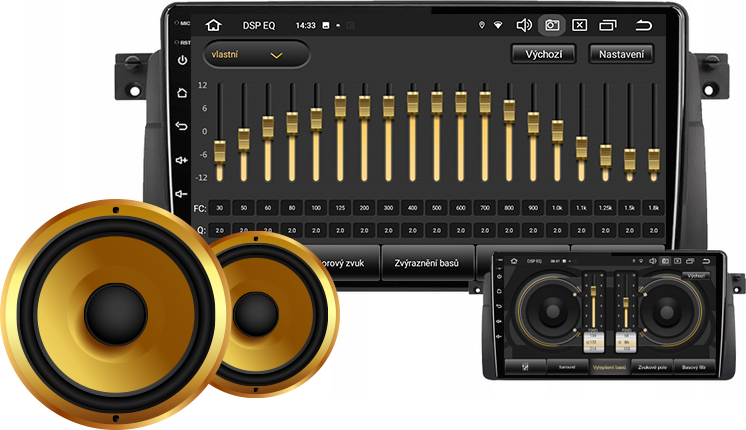The height and width of the screenshot is (430, 746).
Task: Open recent apps overlapping-windows icon
Action: [608, 25]
